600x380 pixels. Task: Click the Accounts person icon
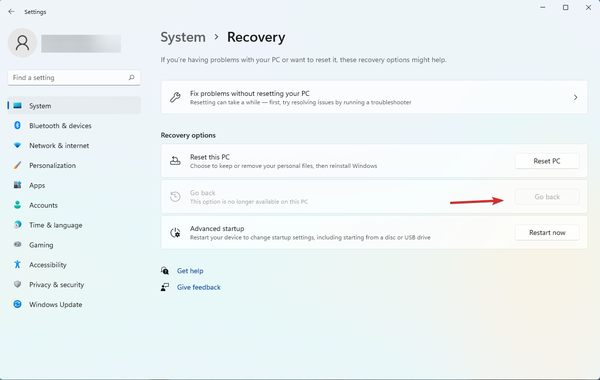pos(17,205)
